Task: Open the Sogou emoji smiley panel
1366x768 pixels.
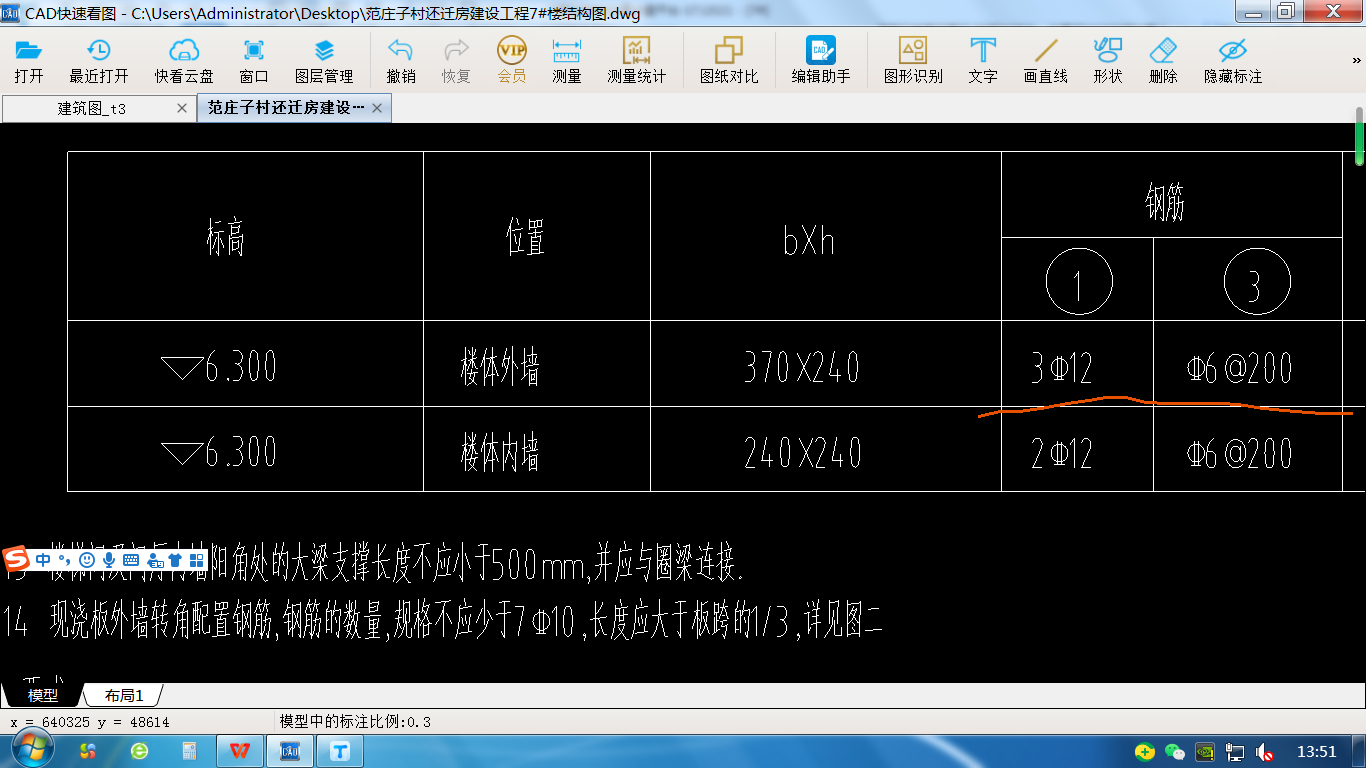Action: 87,559
